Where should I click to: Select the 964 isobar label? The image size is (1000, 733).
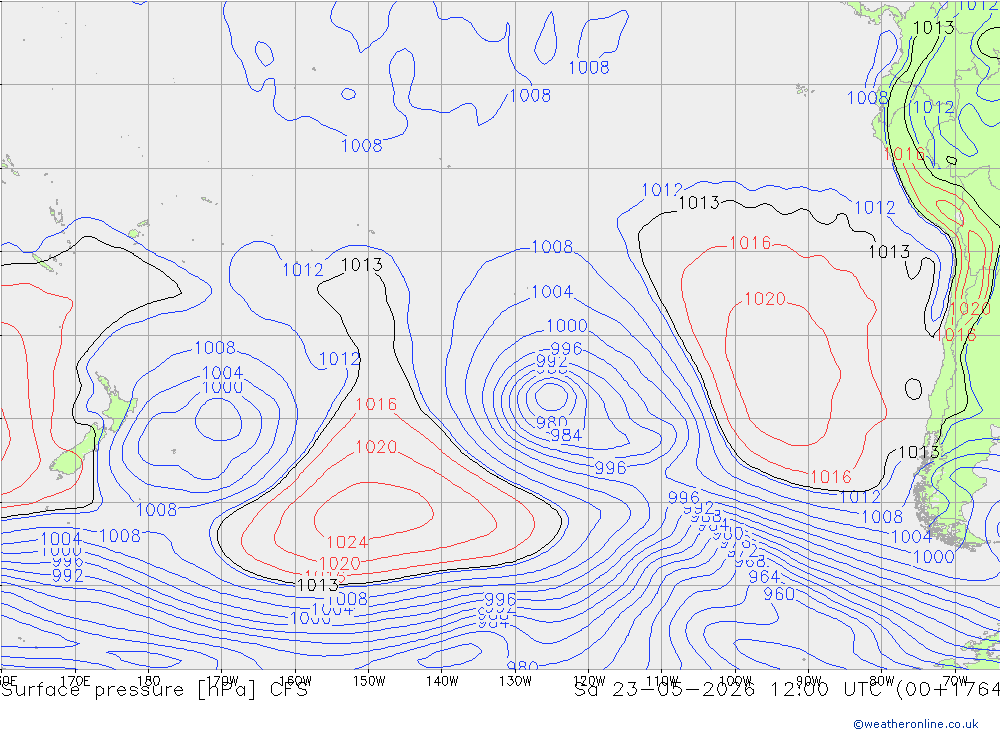[x=763, y=577]
